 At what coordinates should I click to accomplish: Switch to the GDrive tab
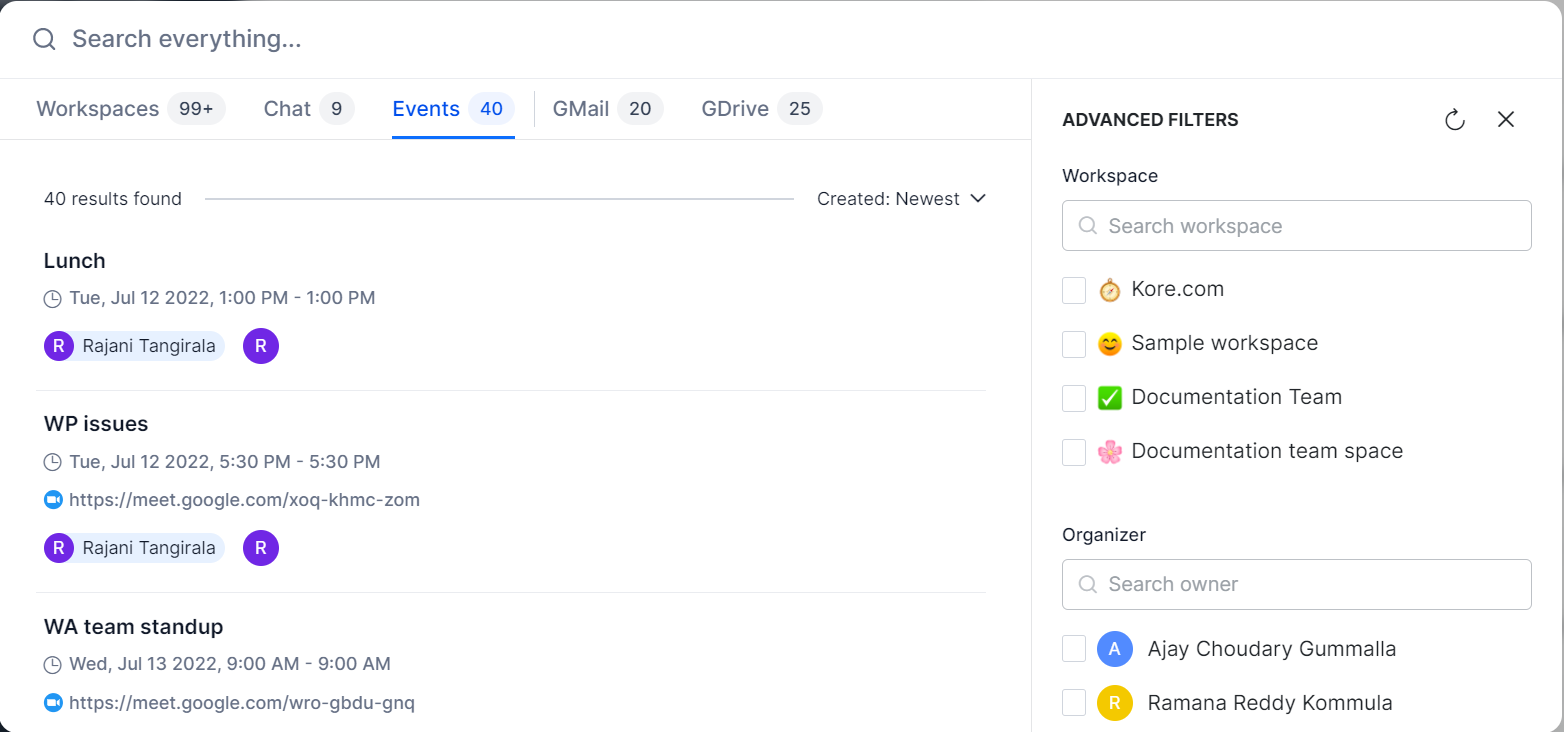[735, 109]
